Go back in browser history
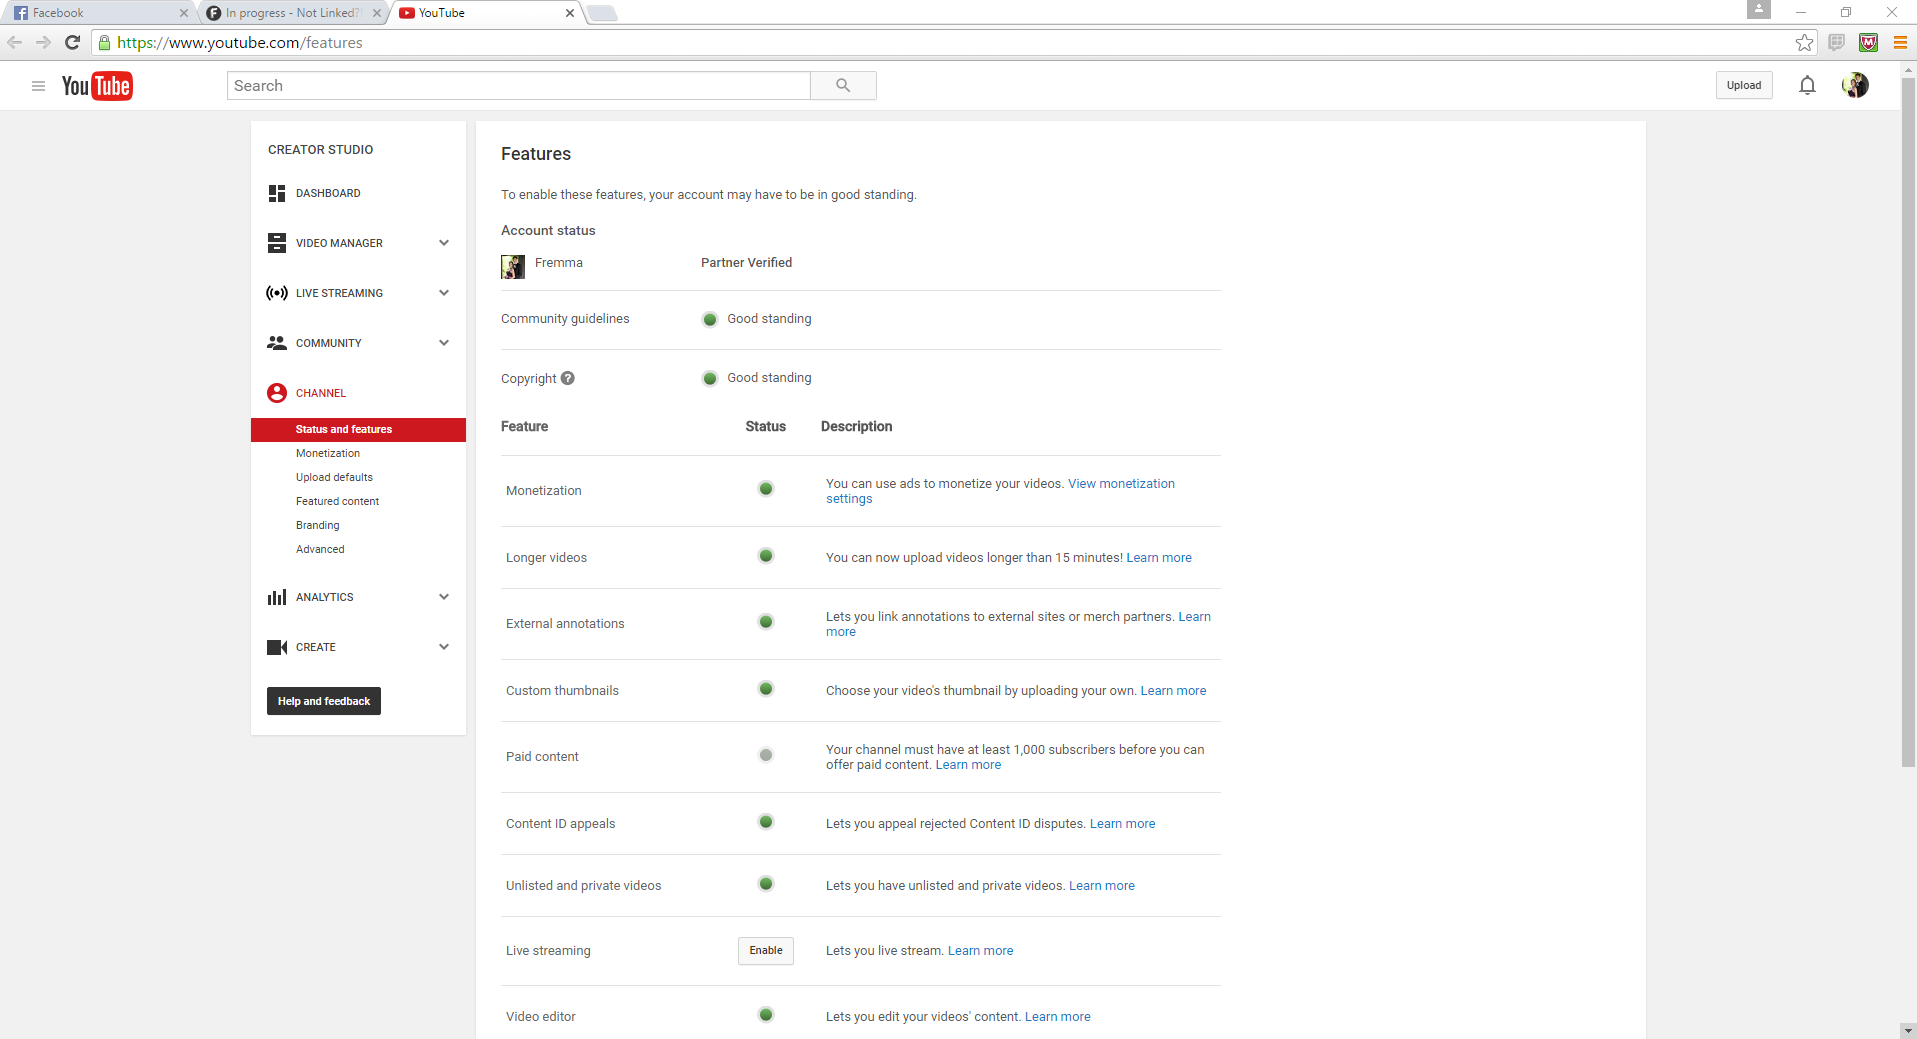 tap(15, 42)
